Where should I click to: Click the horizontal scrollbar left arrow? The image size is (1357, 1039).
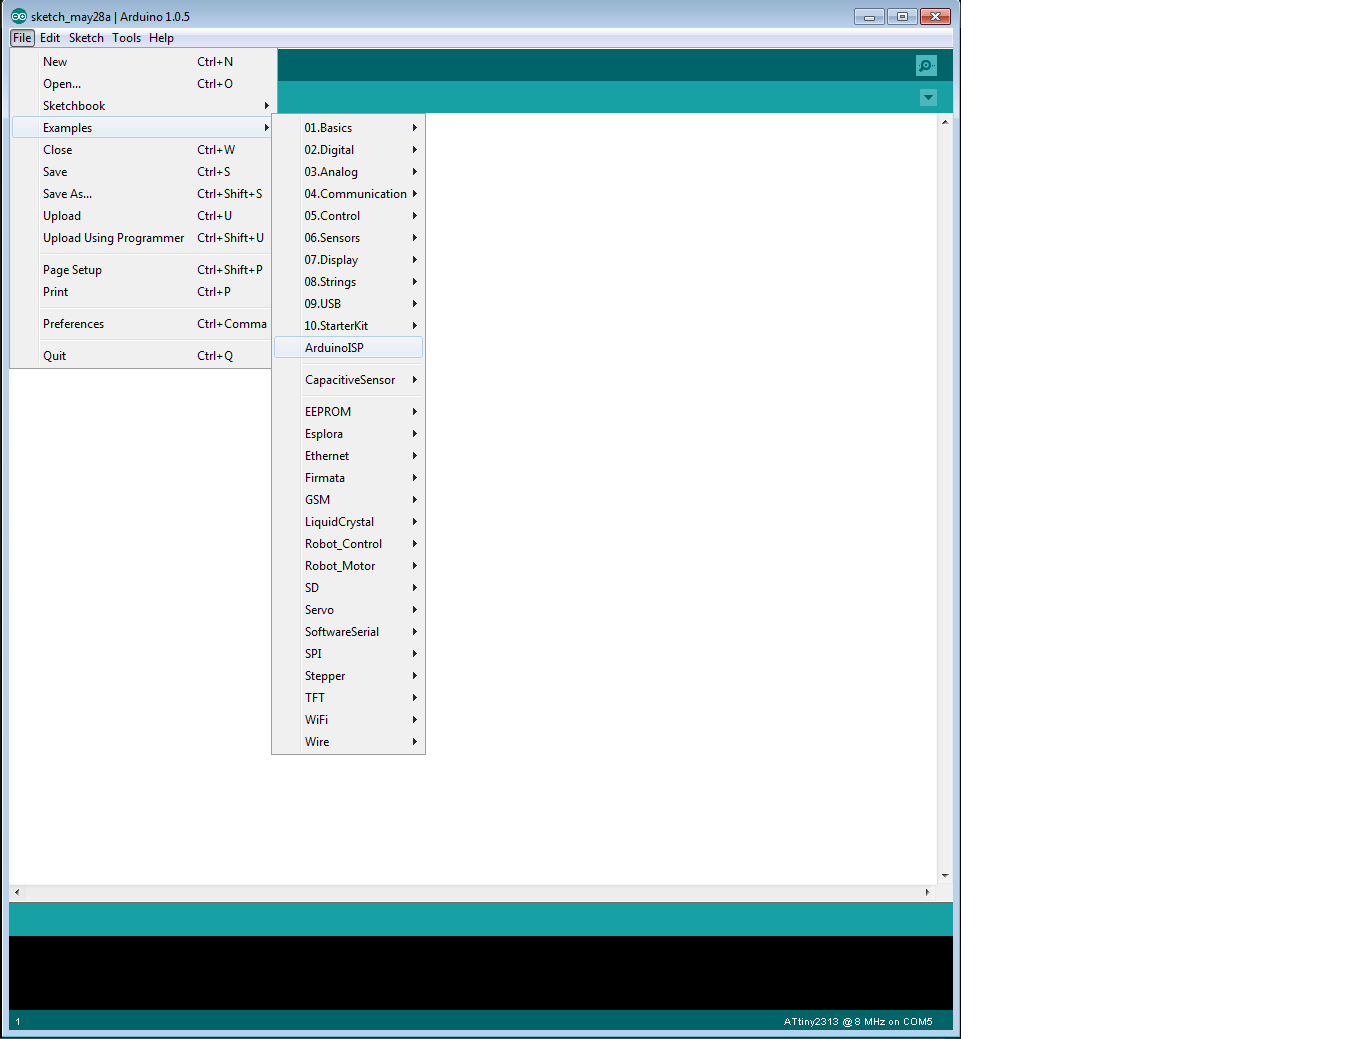(17, 892)
